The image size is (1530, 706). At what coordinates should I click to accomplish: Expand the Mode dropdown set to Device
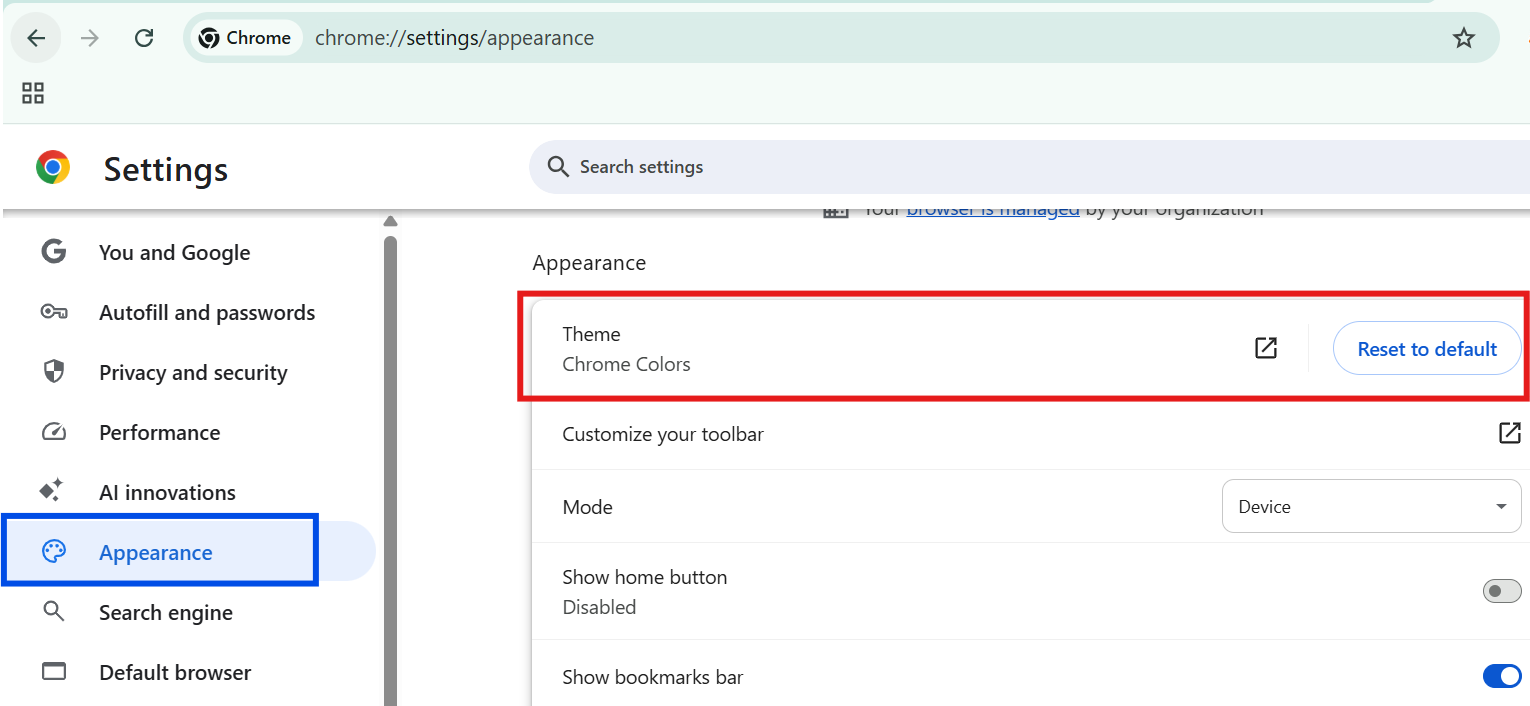point(1371,507)
